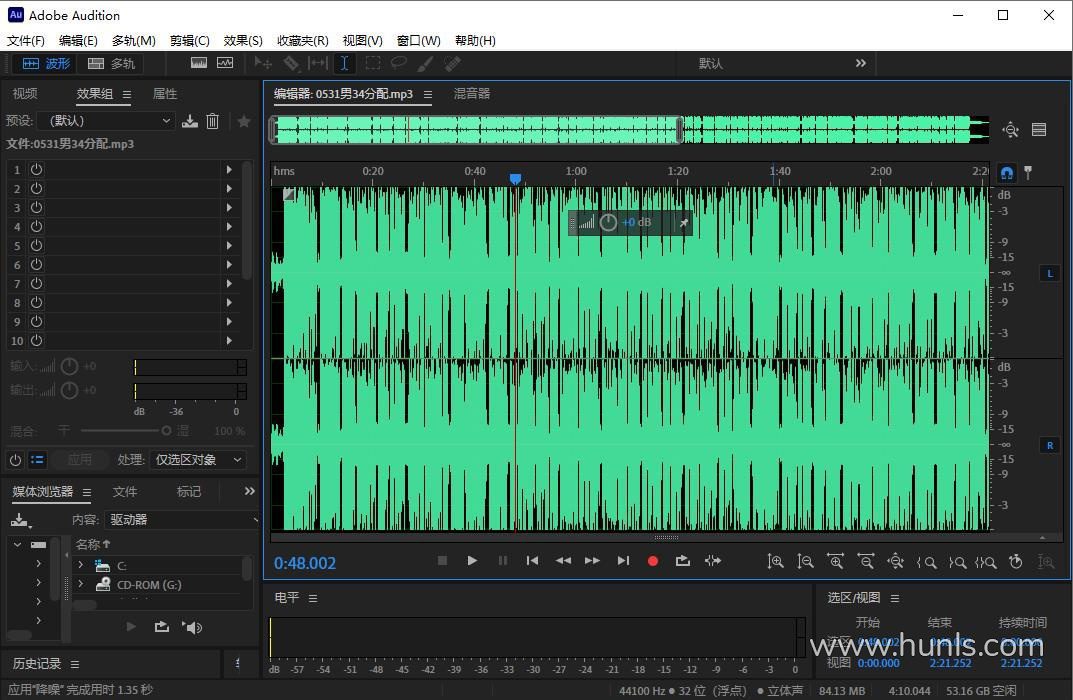Viewport: 1073px width, 700px height.
Task: Switch to the 属性 panel tab
Action: (165, 94)
